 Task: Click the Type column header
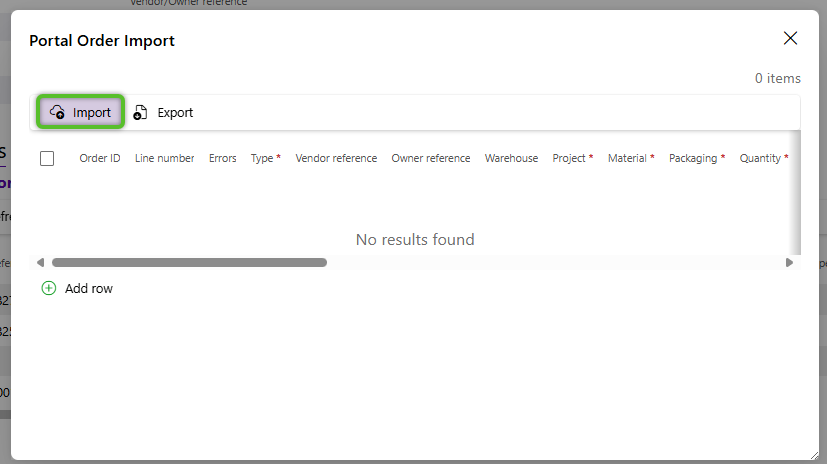click(262, 158)
